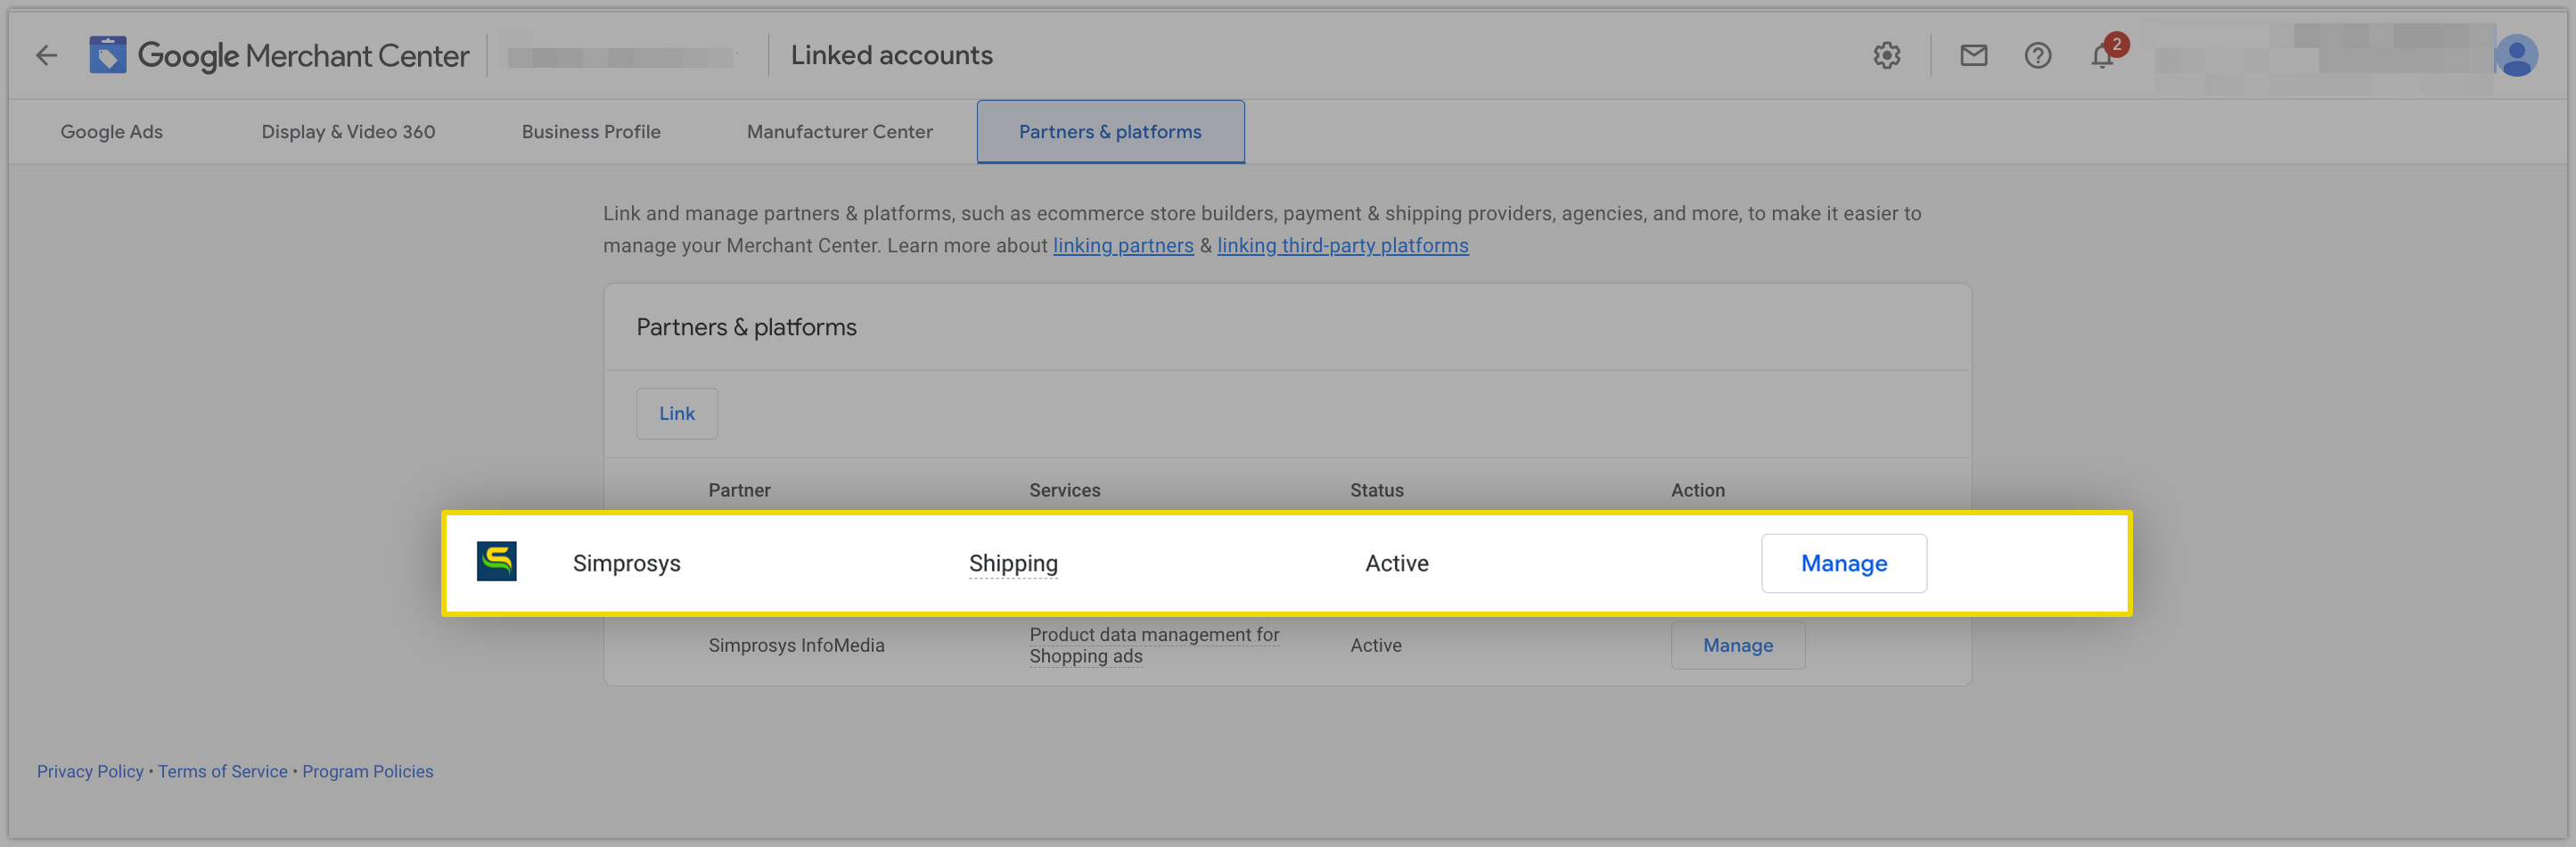This screenshot has height=847, width=2576.
Task: Click the Status column header
Action: point(1376,490)
